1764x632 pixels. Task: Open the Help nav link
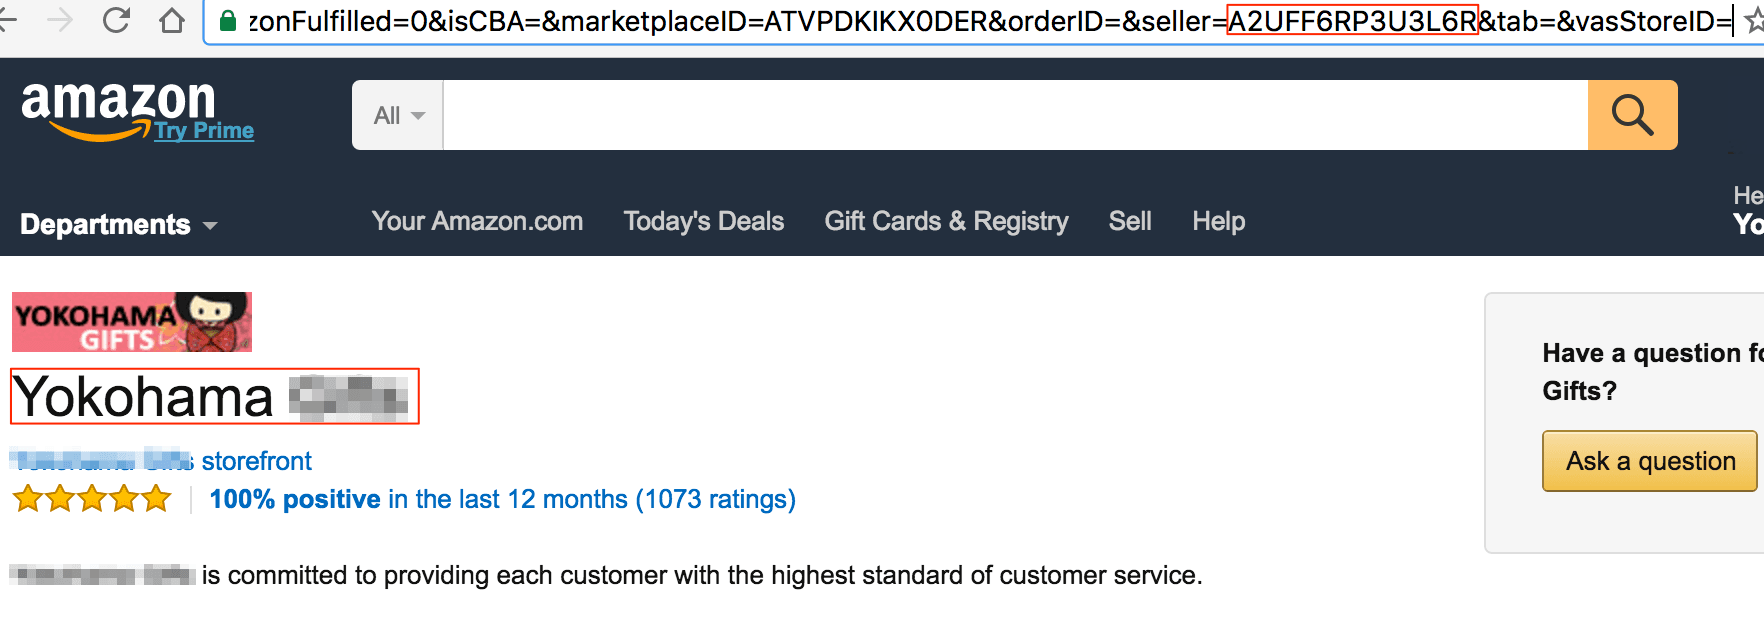1218,221
